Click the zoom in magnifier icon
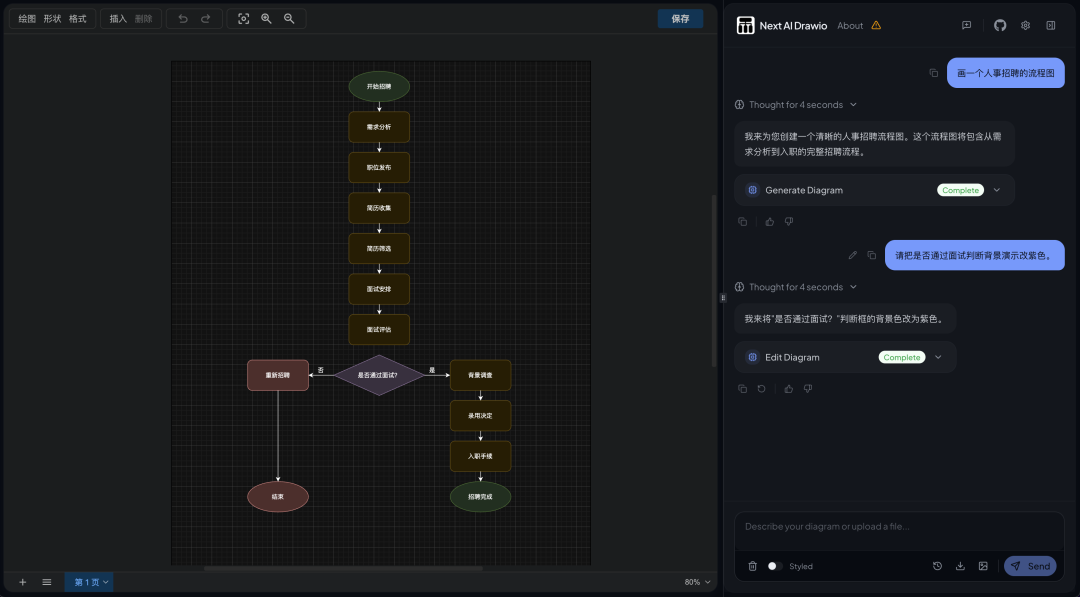The image size is (1080, 597). tap(266, 19)
